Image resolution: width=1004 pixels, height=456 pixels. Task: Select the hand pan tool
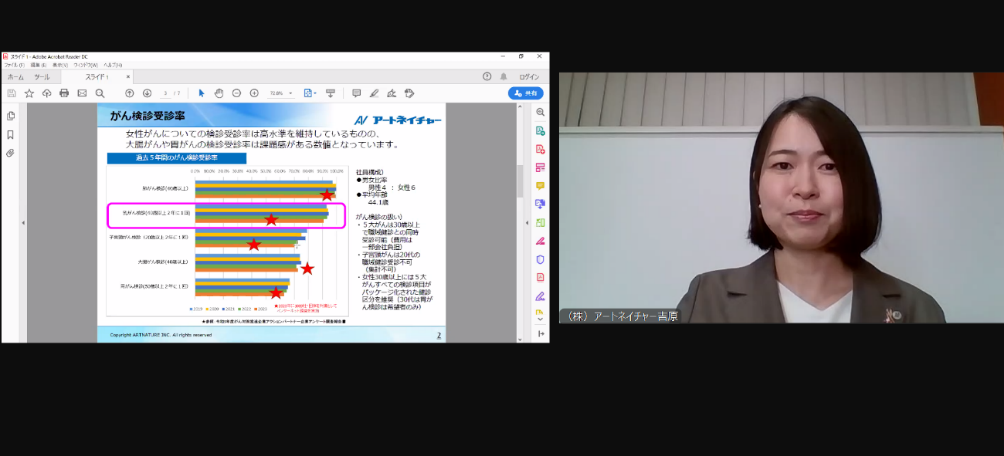click(219, 93)
